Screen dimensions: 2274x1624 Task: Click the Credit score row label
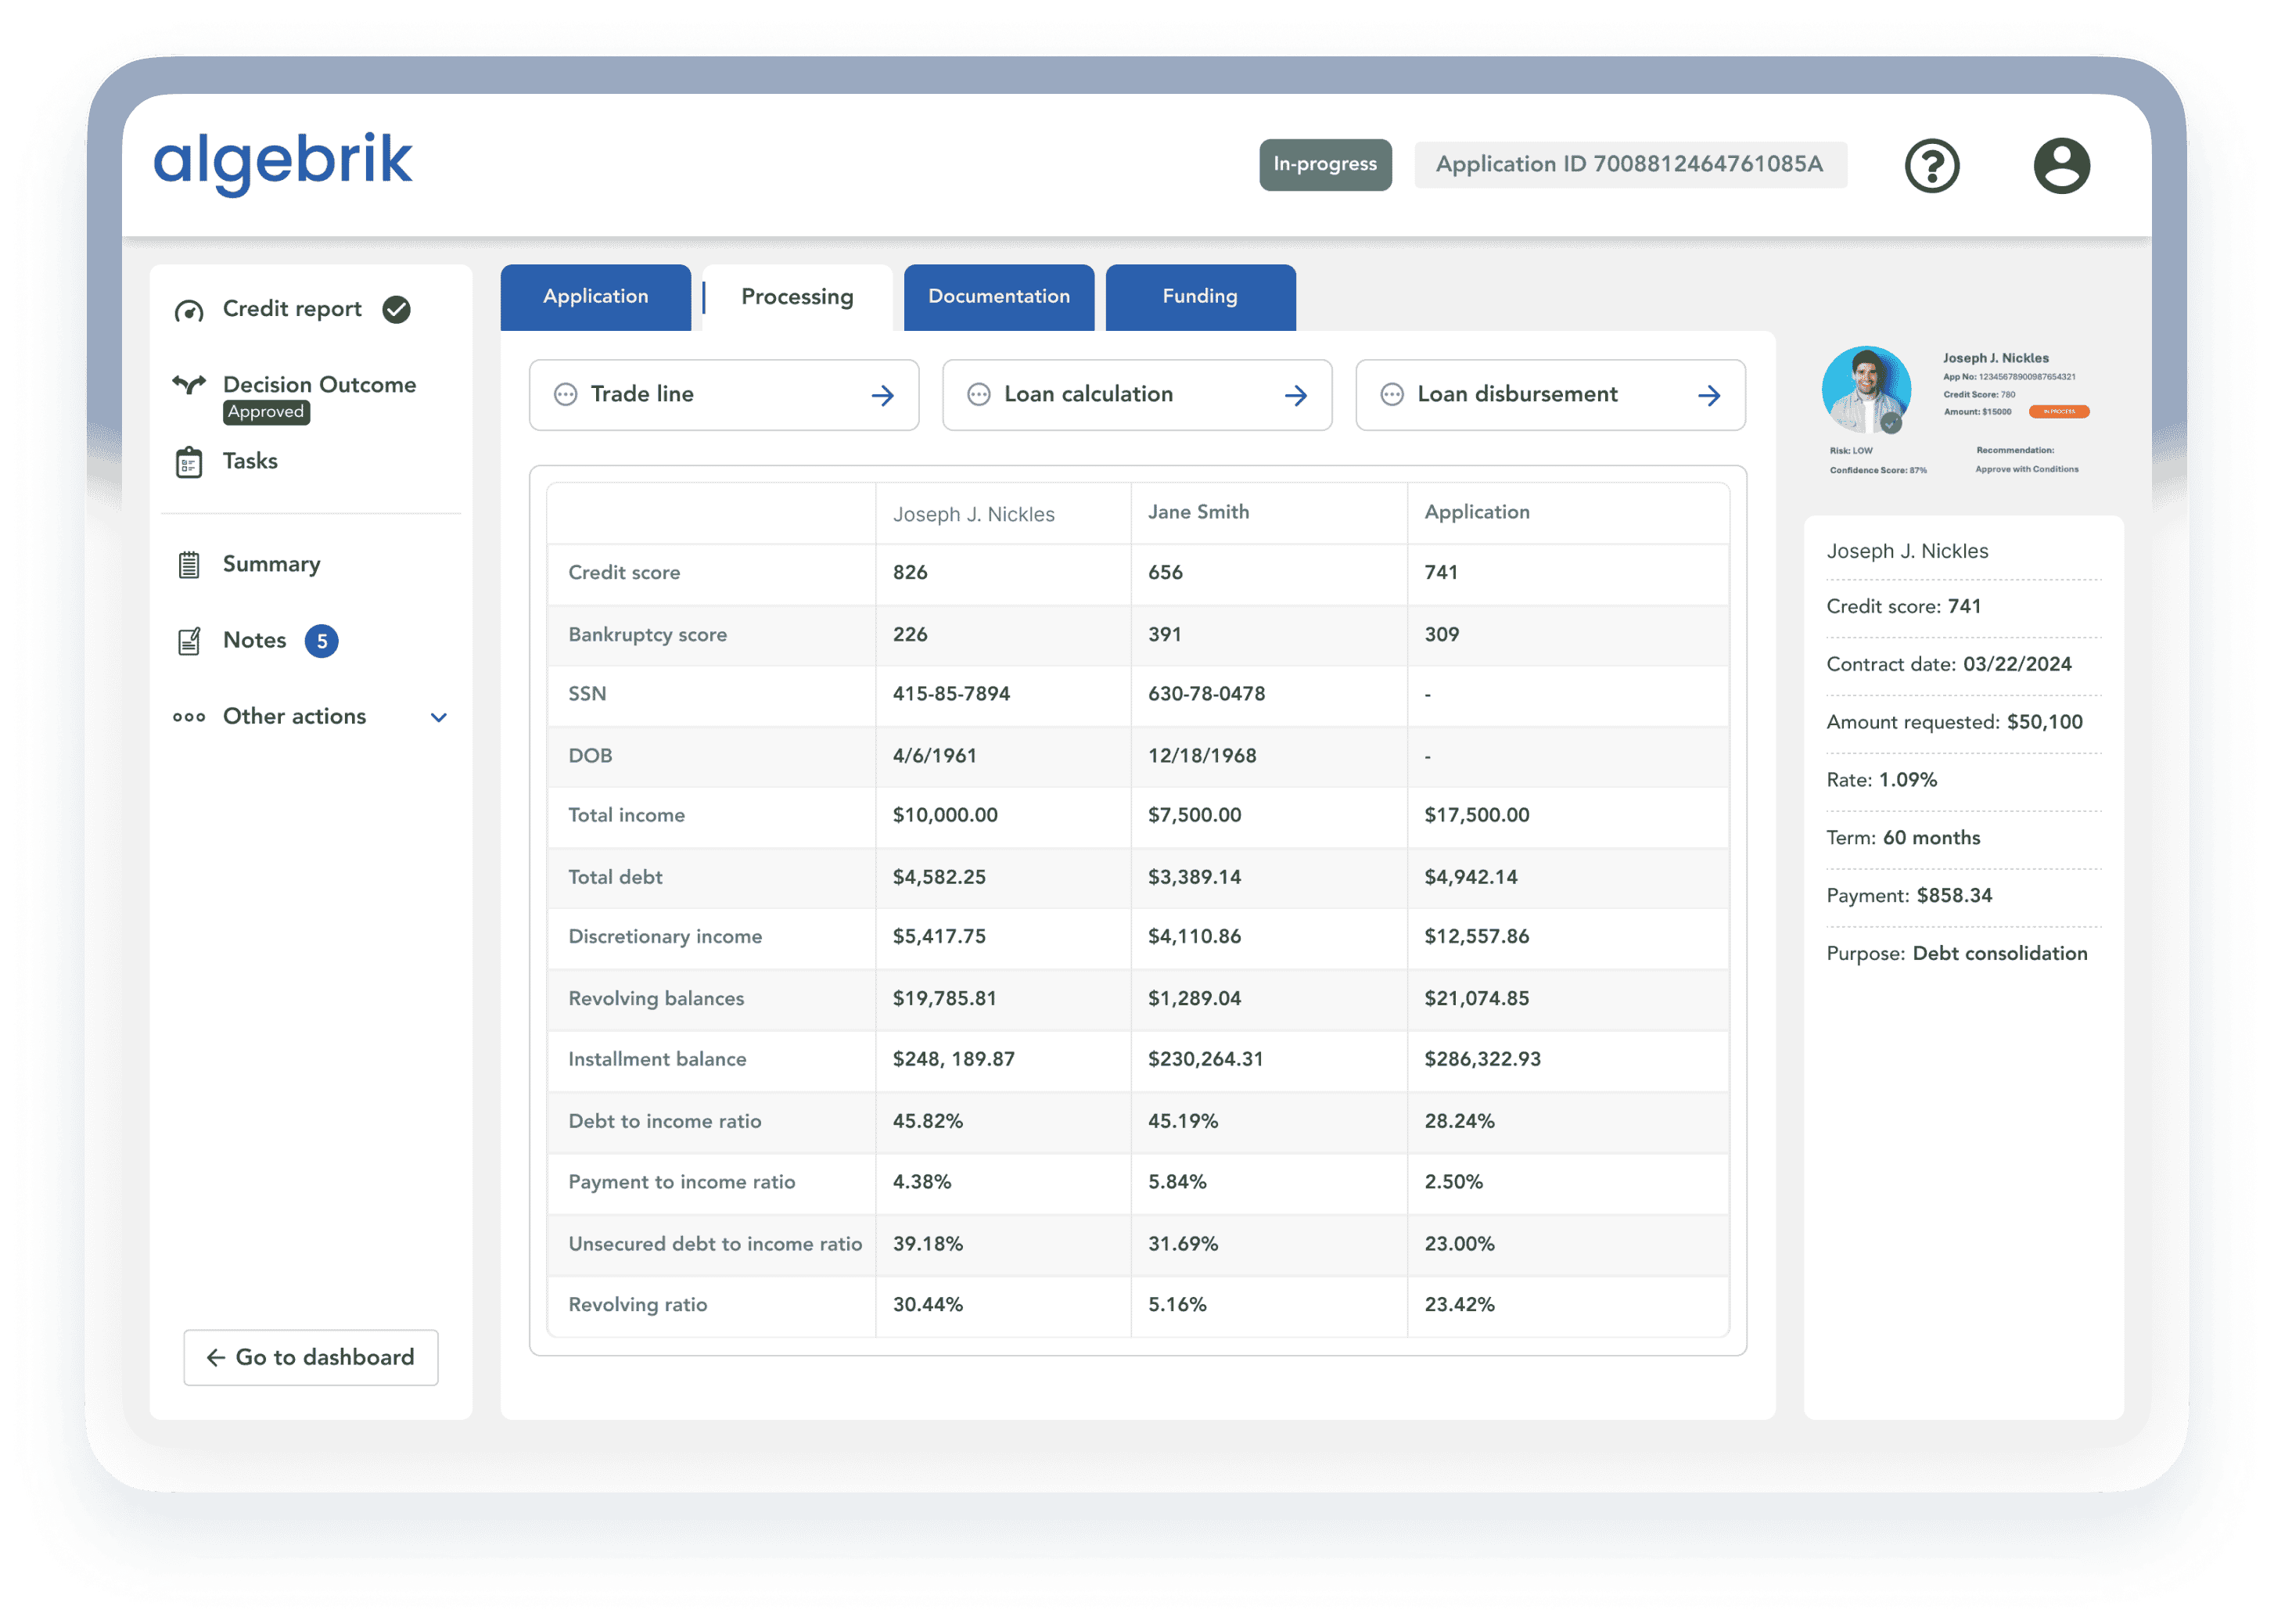click(x=624, y=573)
